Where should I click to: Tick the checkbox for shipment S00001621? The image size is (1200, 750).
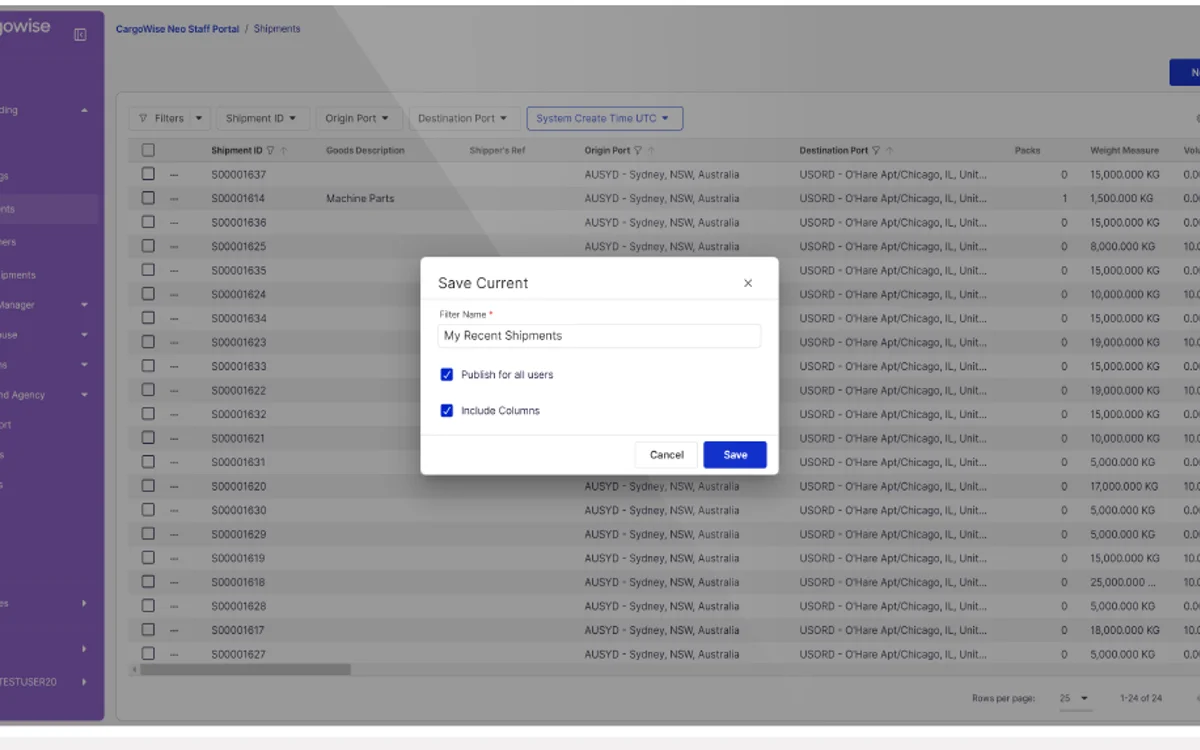[148, 438]
